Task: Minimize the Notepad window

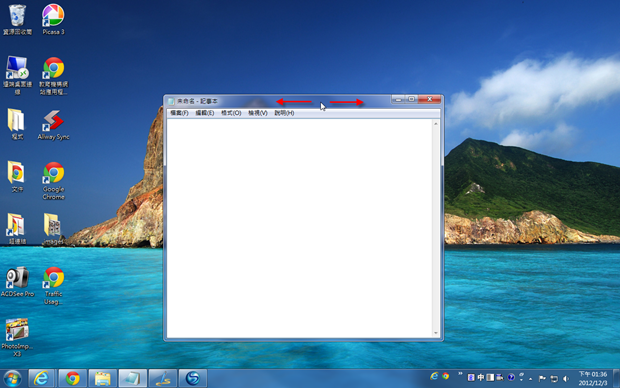Action: tap(398, 99)
